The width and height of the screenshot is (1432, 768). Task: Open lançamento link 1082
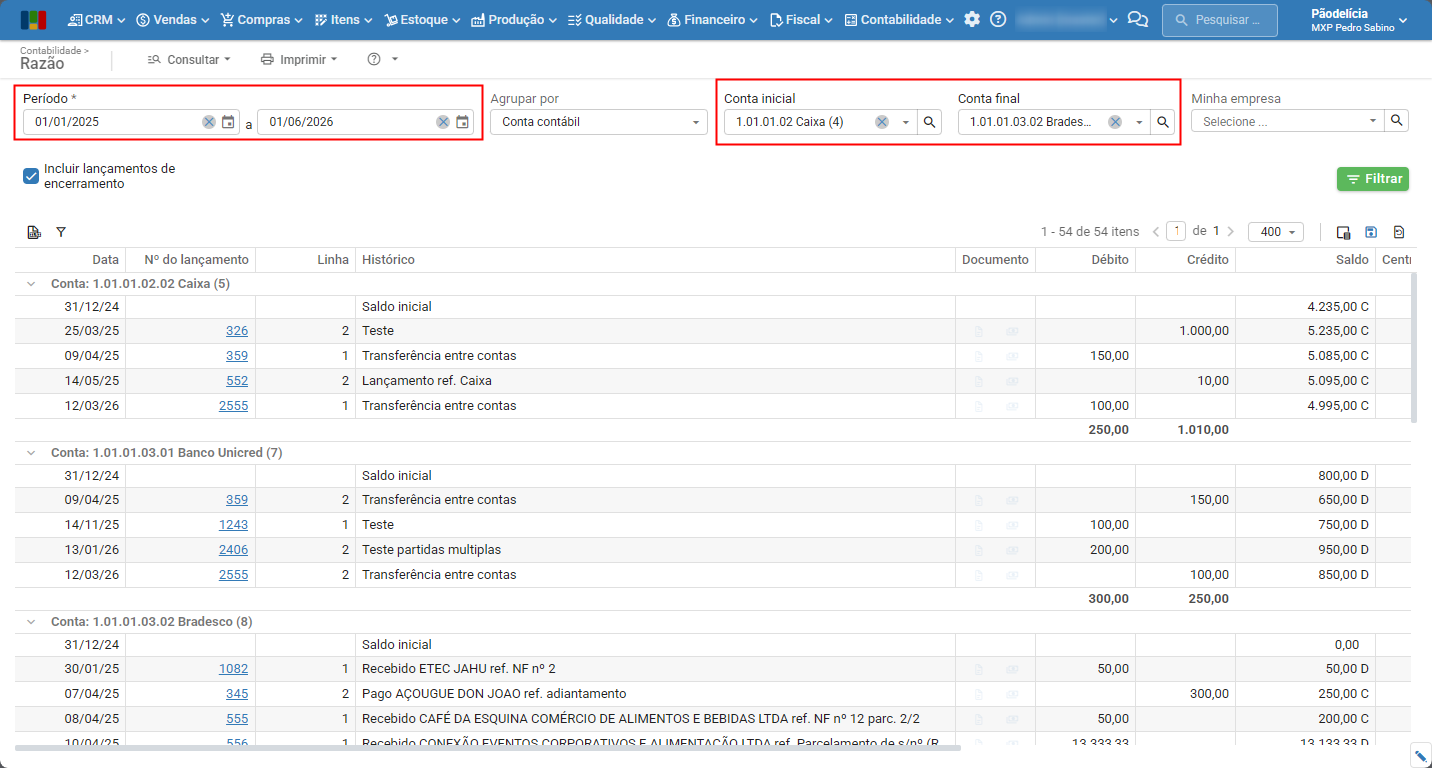pos(234,669)
